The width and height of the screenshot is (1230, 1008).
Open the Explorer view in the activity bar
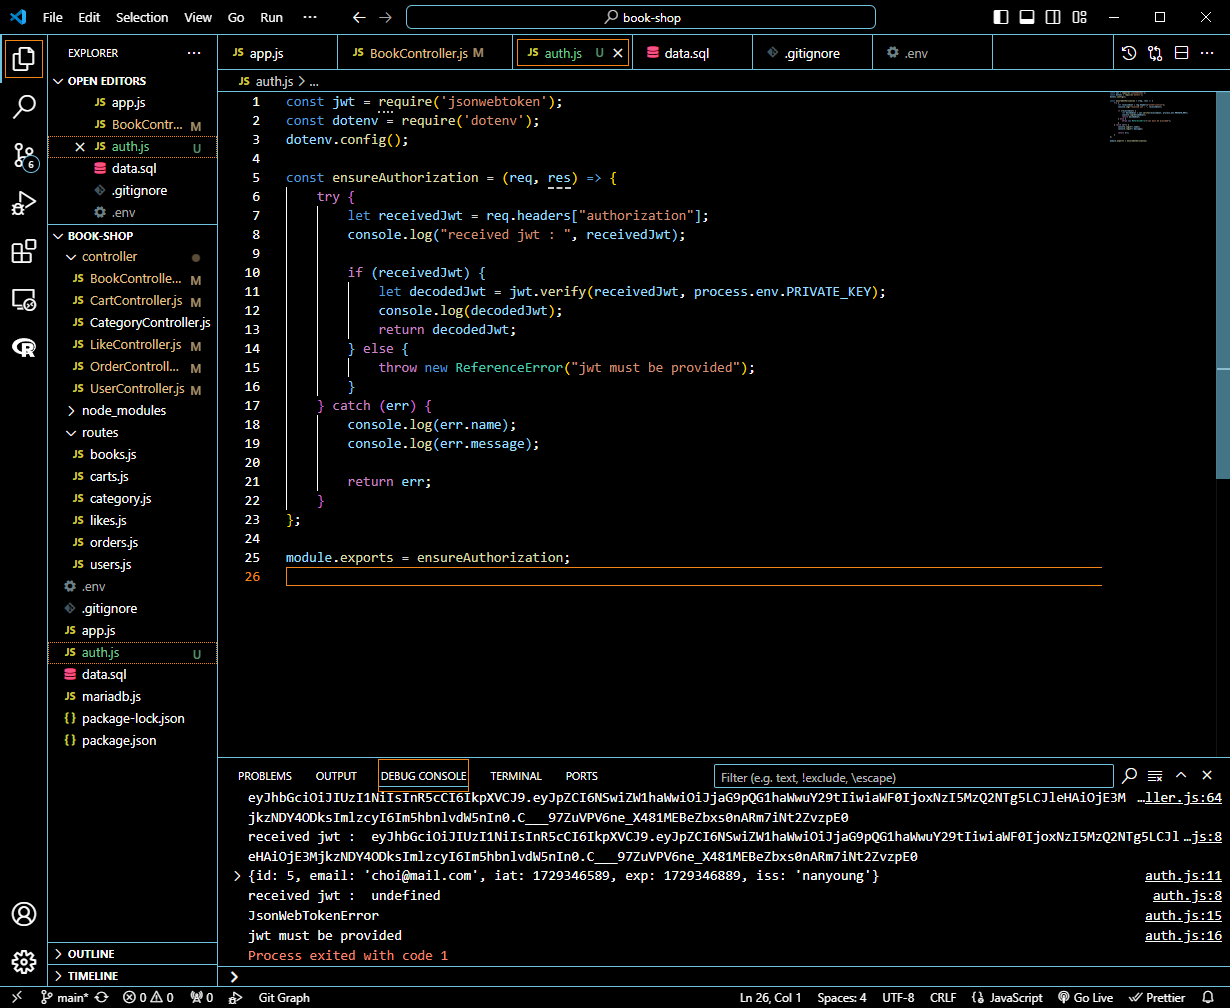pyautogui.click(x=24, y=59)
